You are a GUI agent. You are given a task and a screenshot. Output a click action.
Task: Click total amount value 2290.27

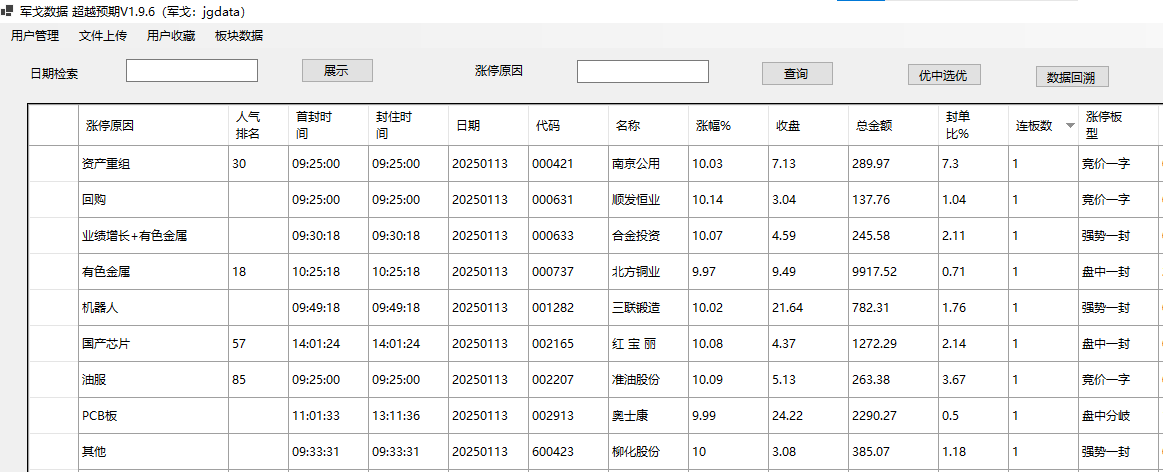pos(894,416)
